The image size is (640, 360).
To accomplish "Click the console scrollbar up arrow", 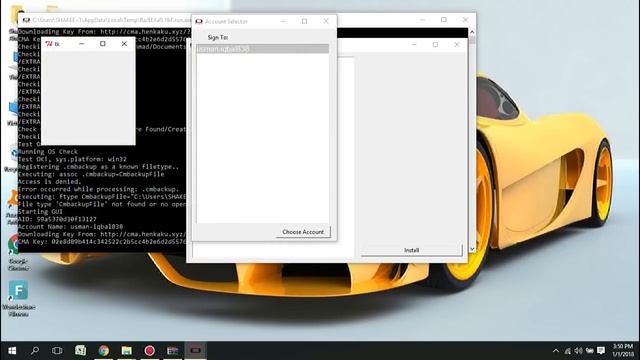I will click(472, 32).
